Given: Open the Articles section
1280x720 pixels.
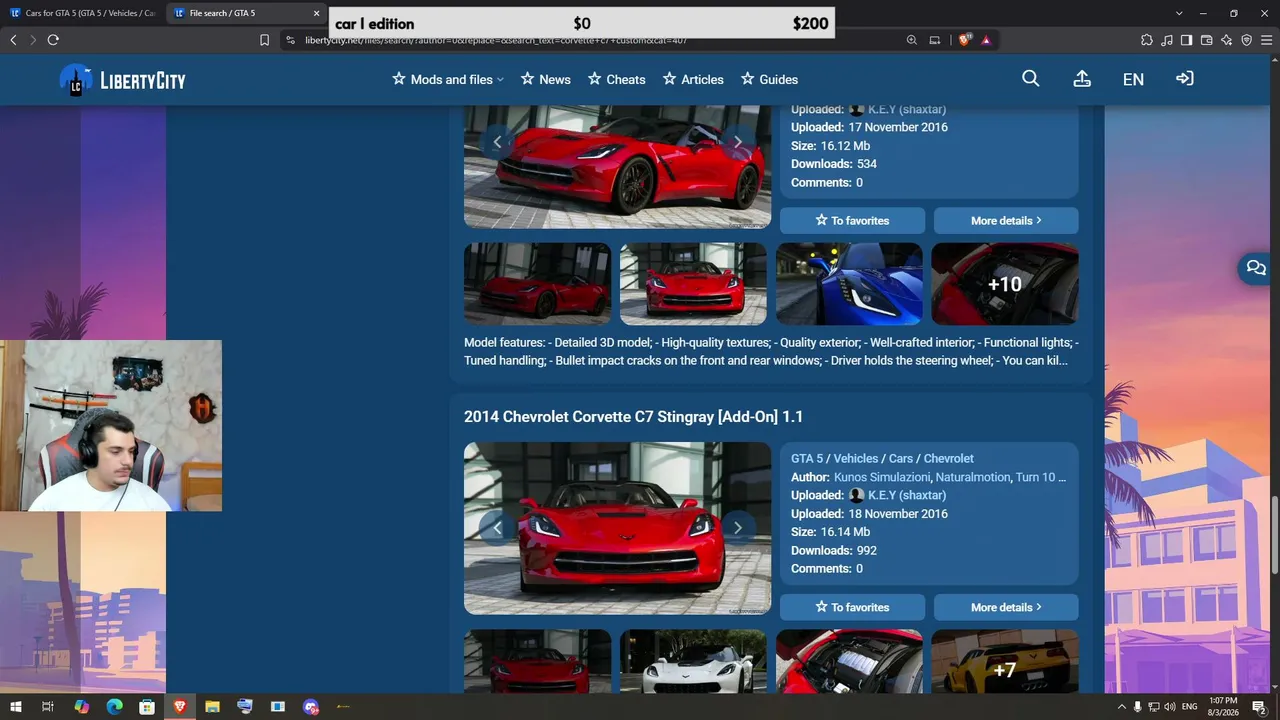Looking at the screenshot, I should click(x=693, y=79).
